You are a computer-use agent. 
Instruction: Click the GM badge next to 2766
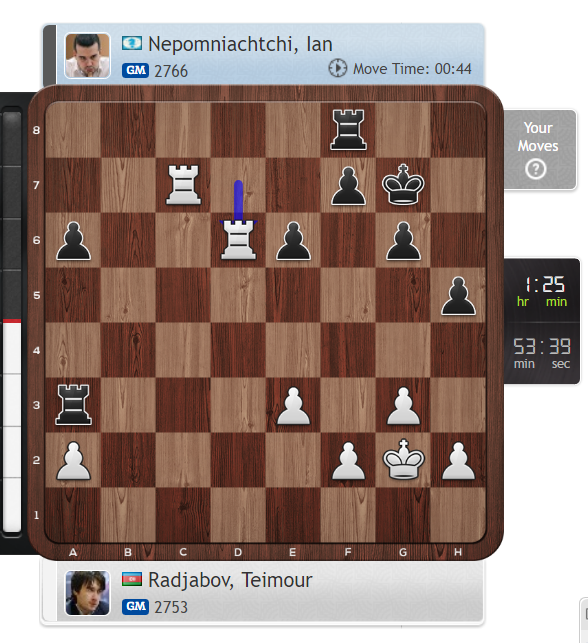point(135,71)
